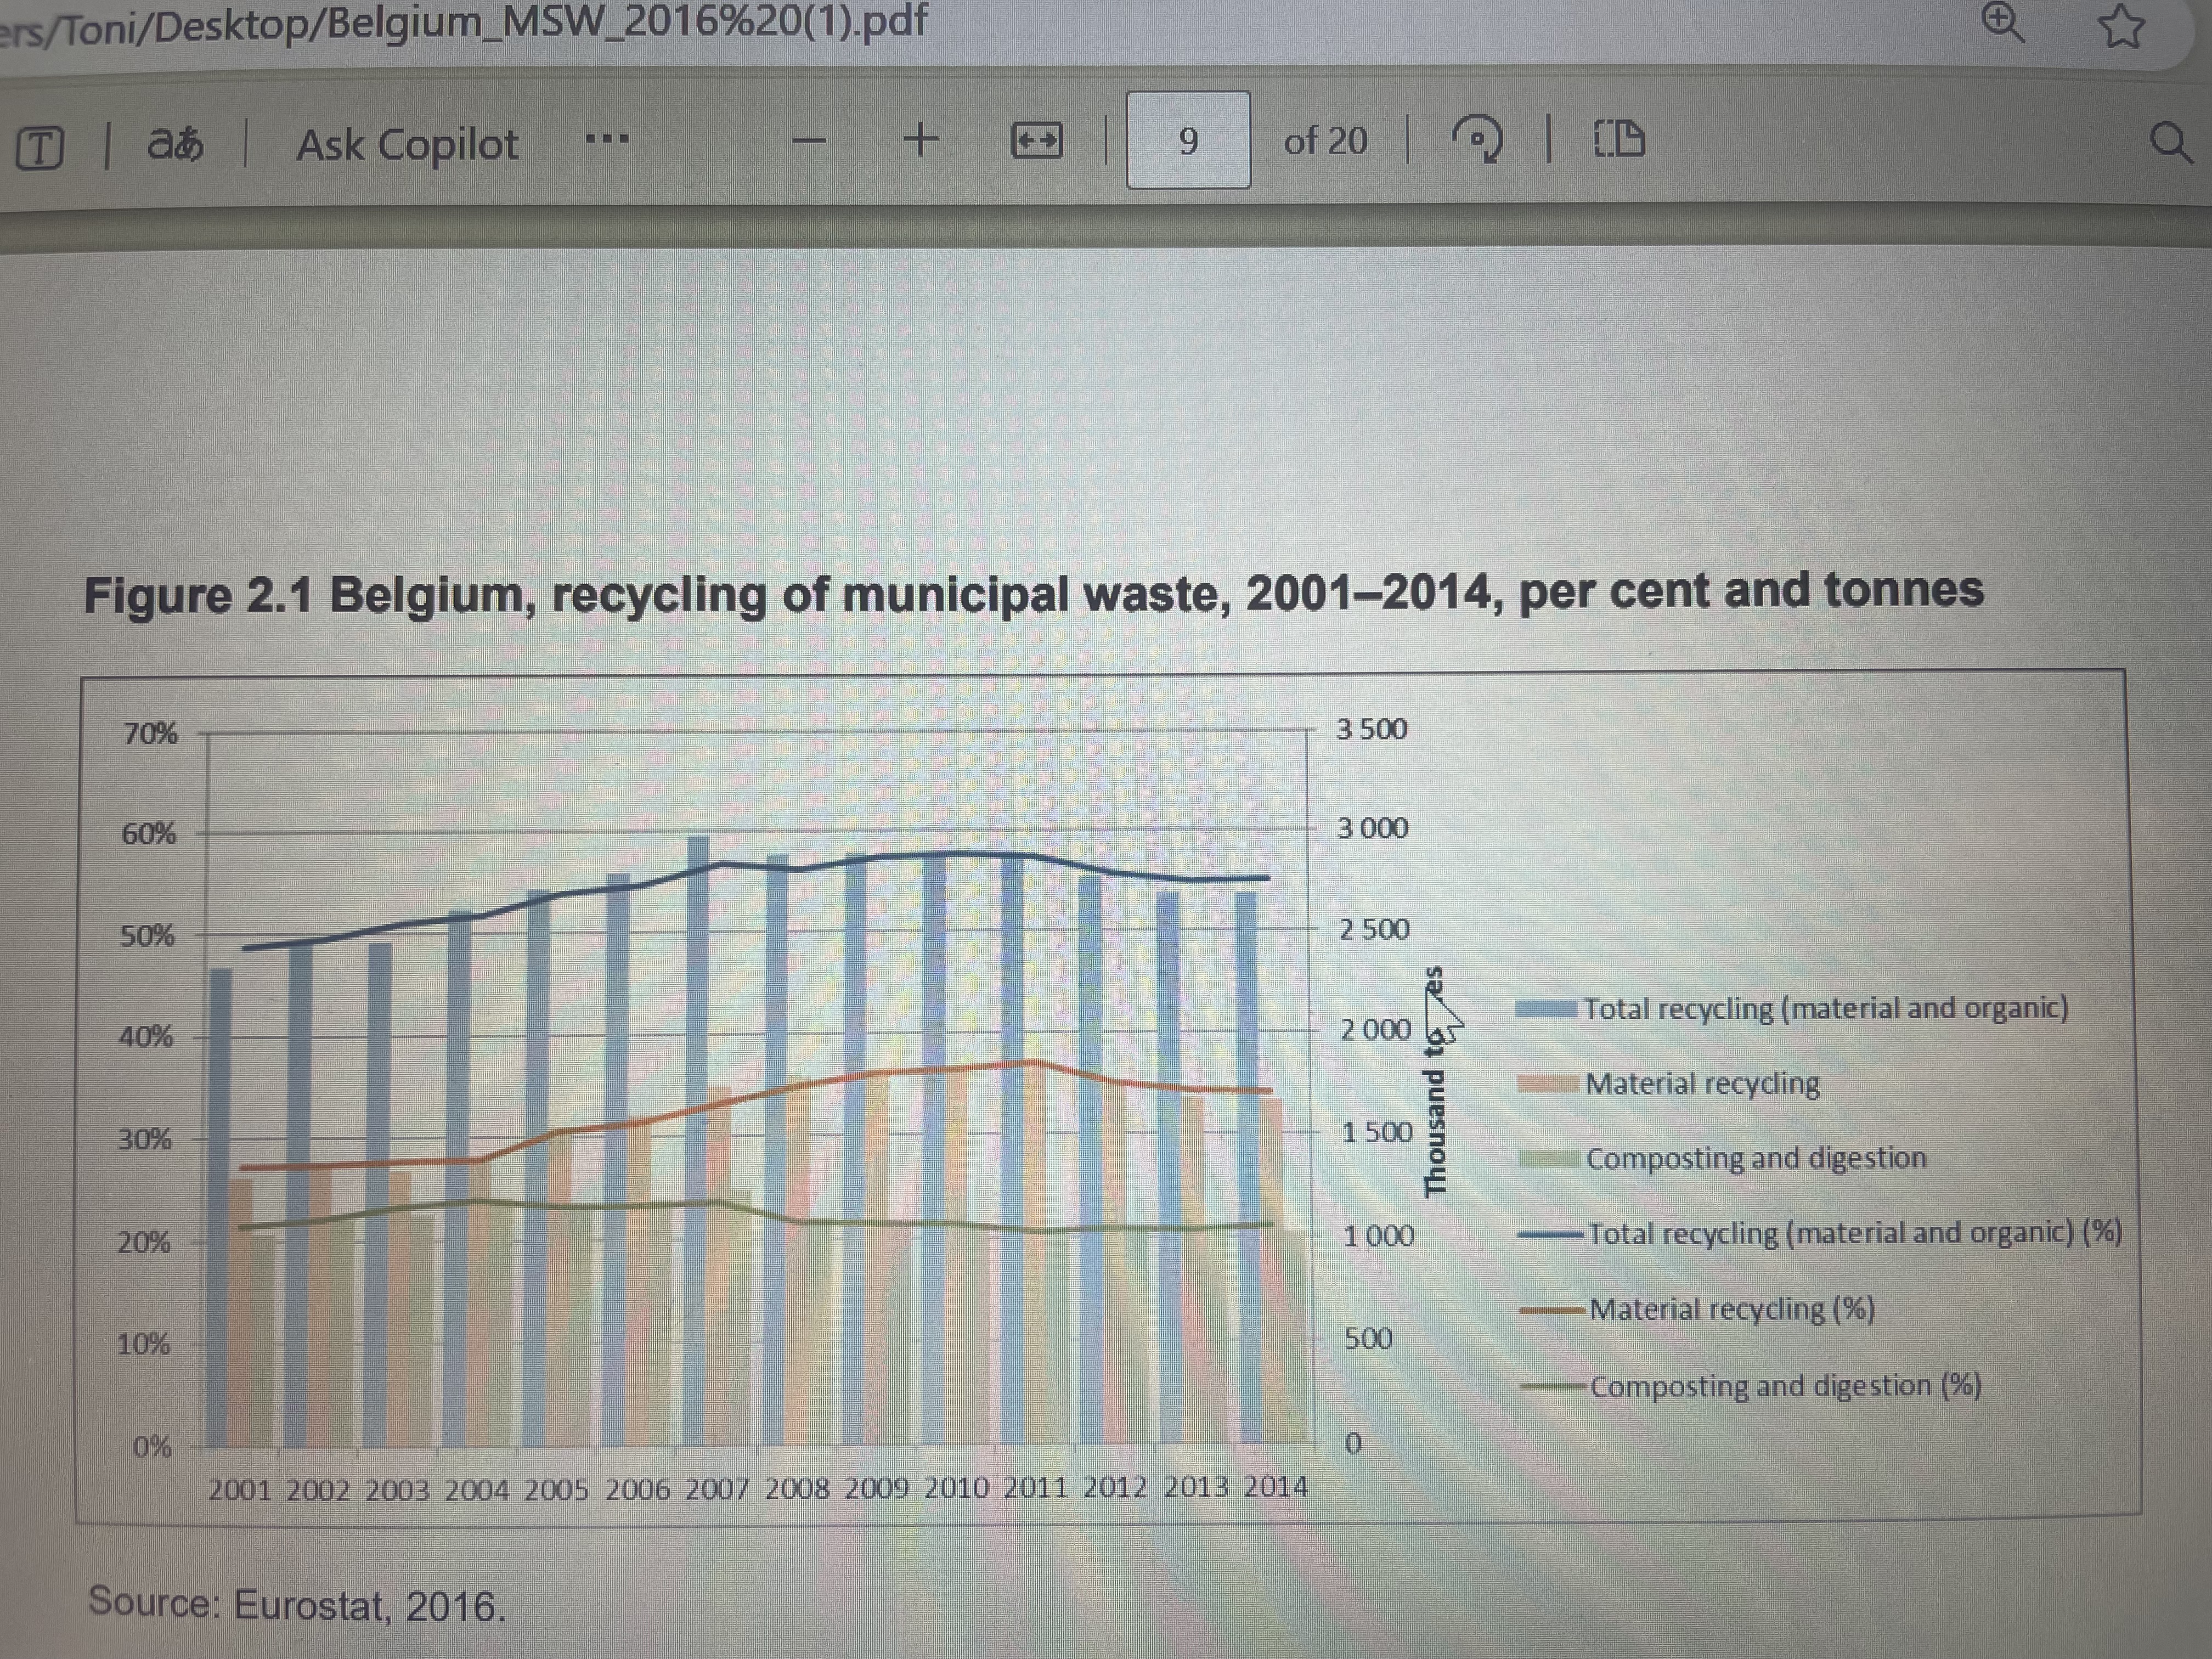
Task: Open the Translate tool (aあ icon)
Action: (175, 145)
